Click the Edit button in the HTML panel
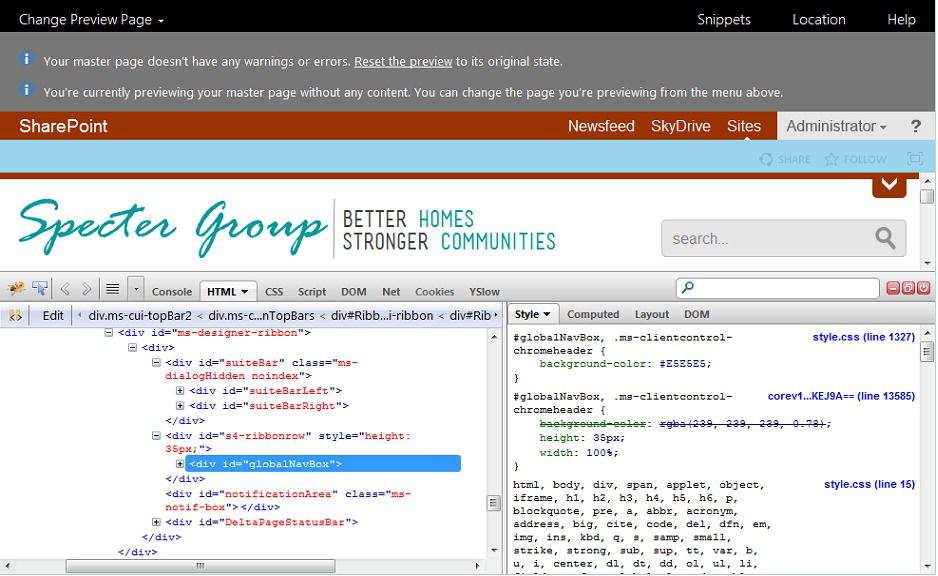This screenshot has height=576, width=938. [53, 316]
